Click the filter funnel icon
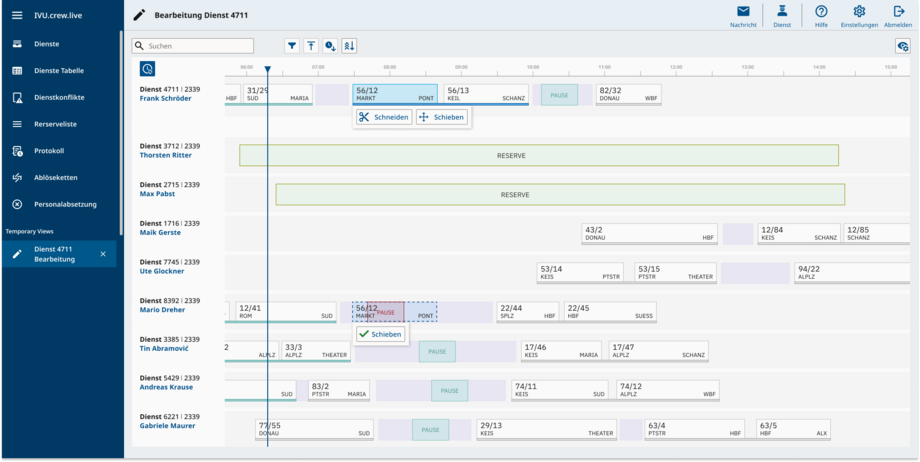920x462 pixels. pyautogui.click(x=292, y=46)
